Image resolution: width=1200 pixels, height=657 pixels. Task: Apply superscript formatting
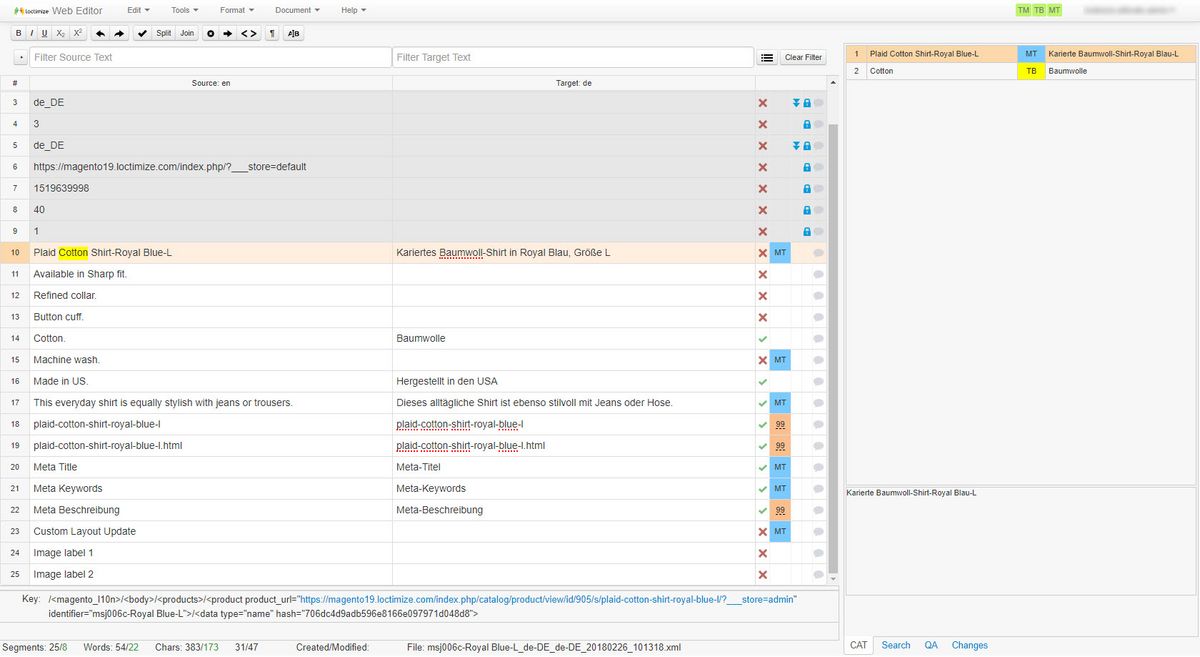pyautogui.click(x=77, y=33)
